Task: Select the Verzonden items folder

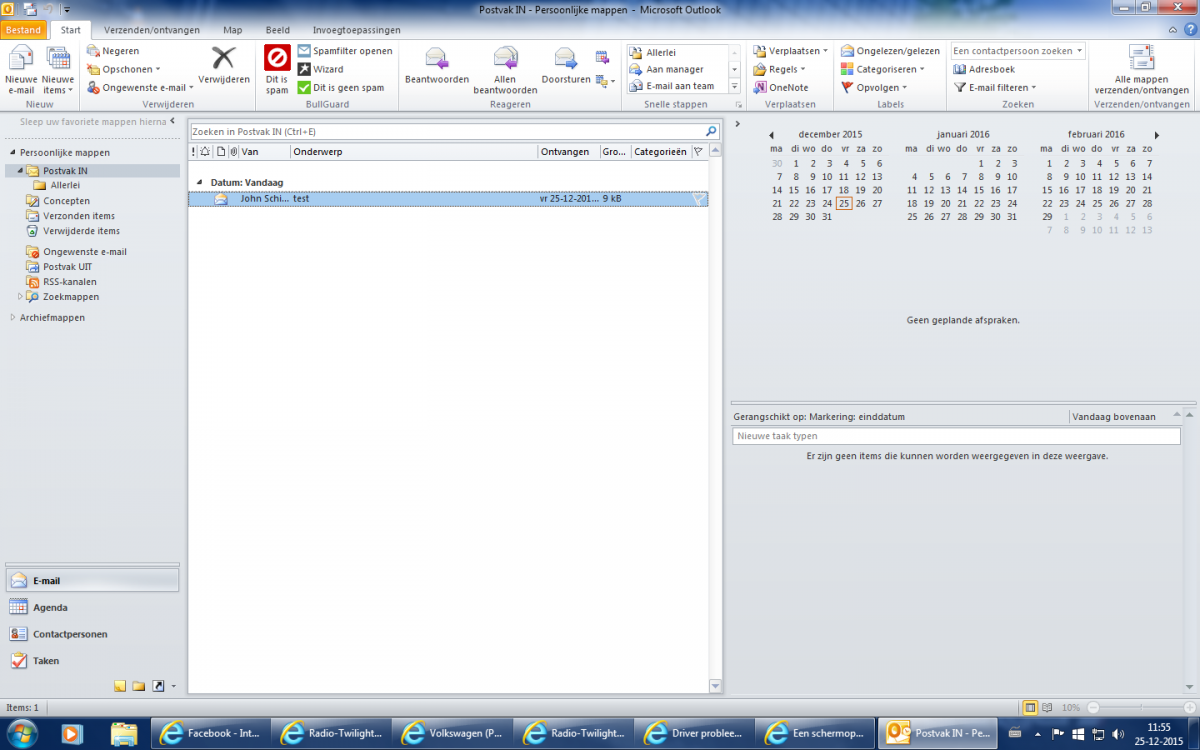Action: (78, 216)
